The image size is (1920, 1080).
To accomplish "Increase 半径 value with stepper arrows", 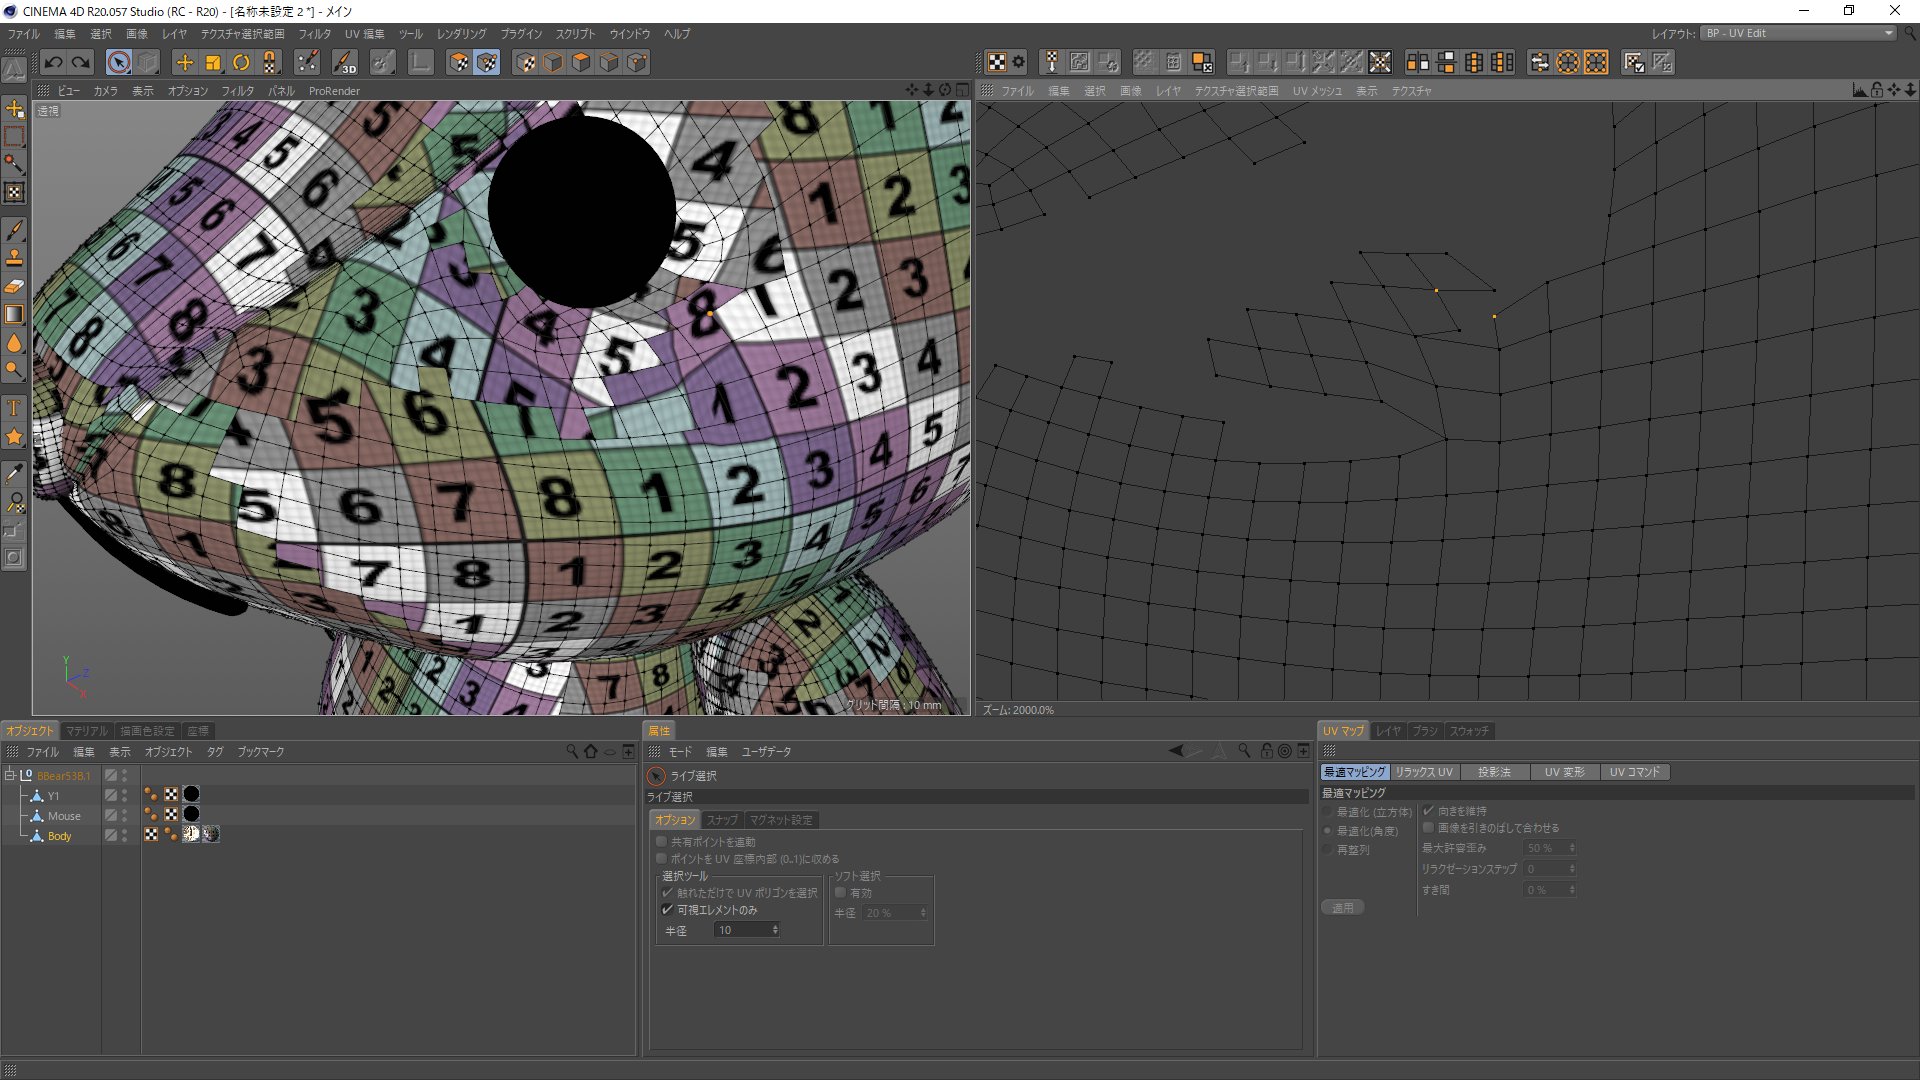I will [x=775, y=926].
